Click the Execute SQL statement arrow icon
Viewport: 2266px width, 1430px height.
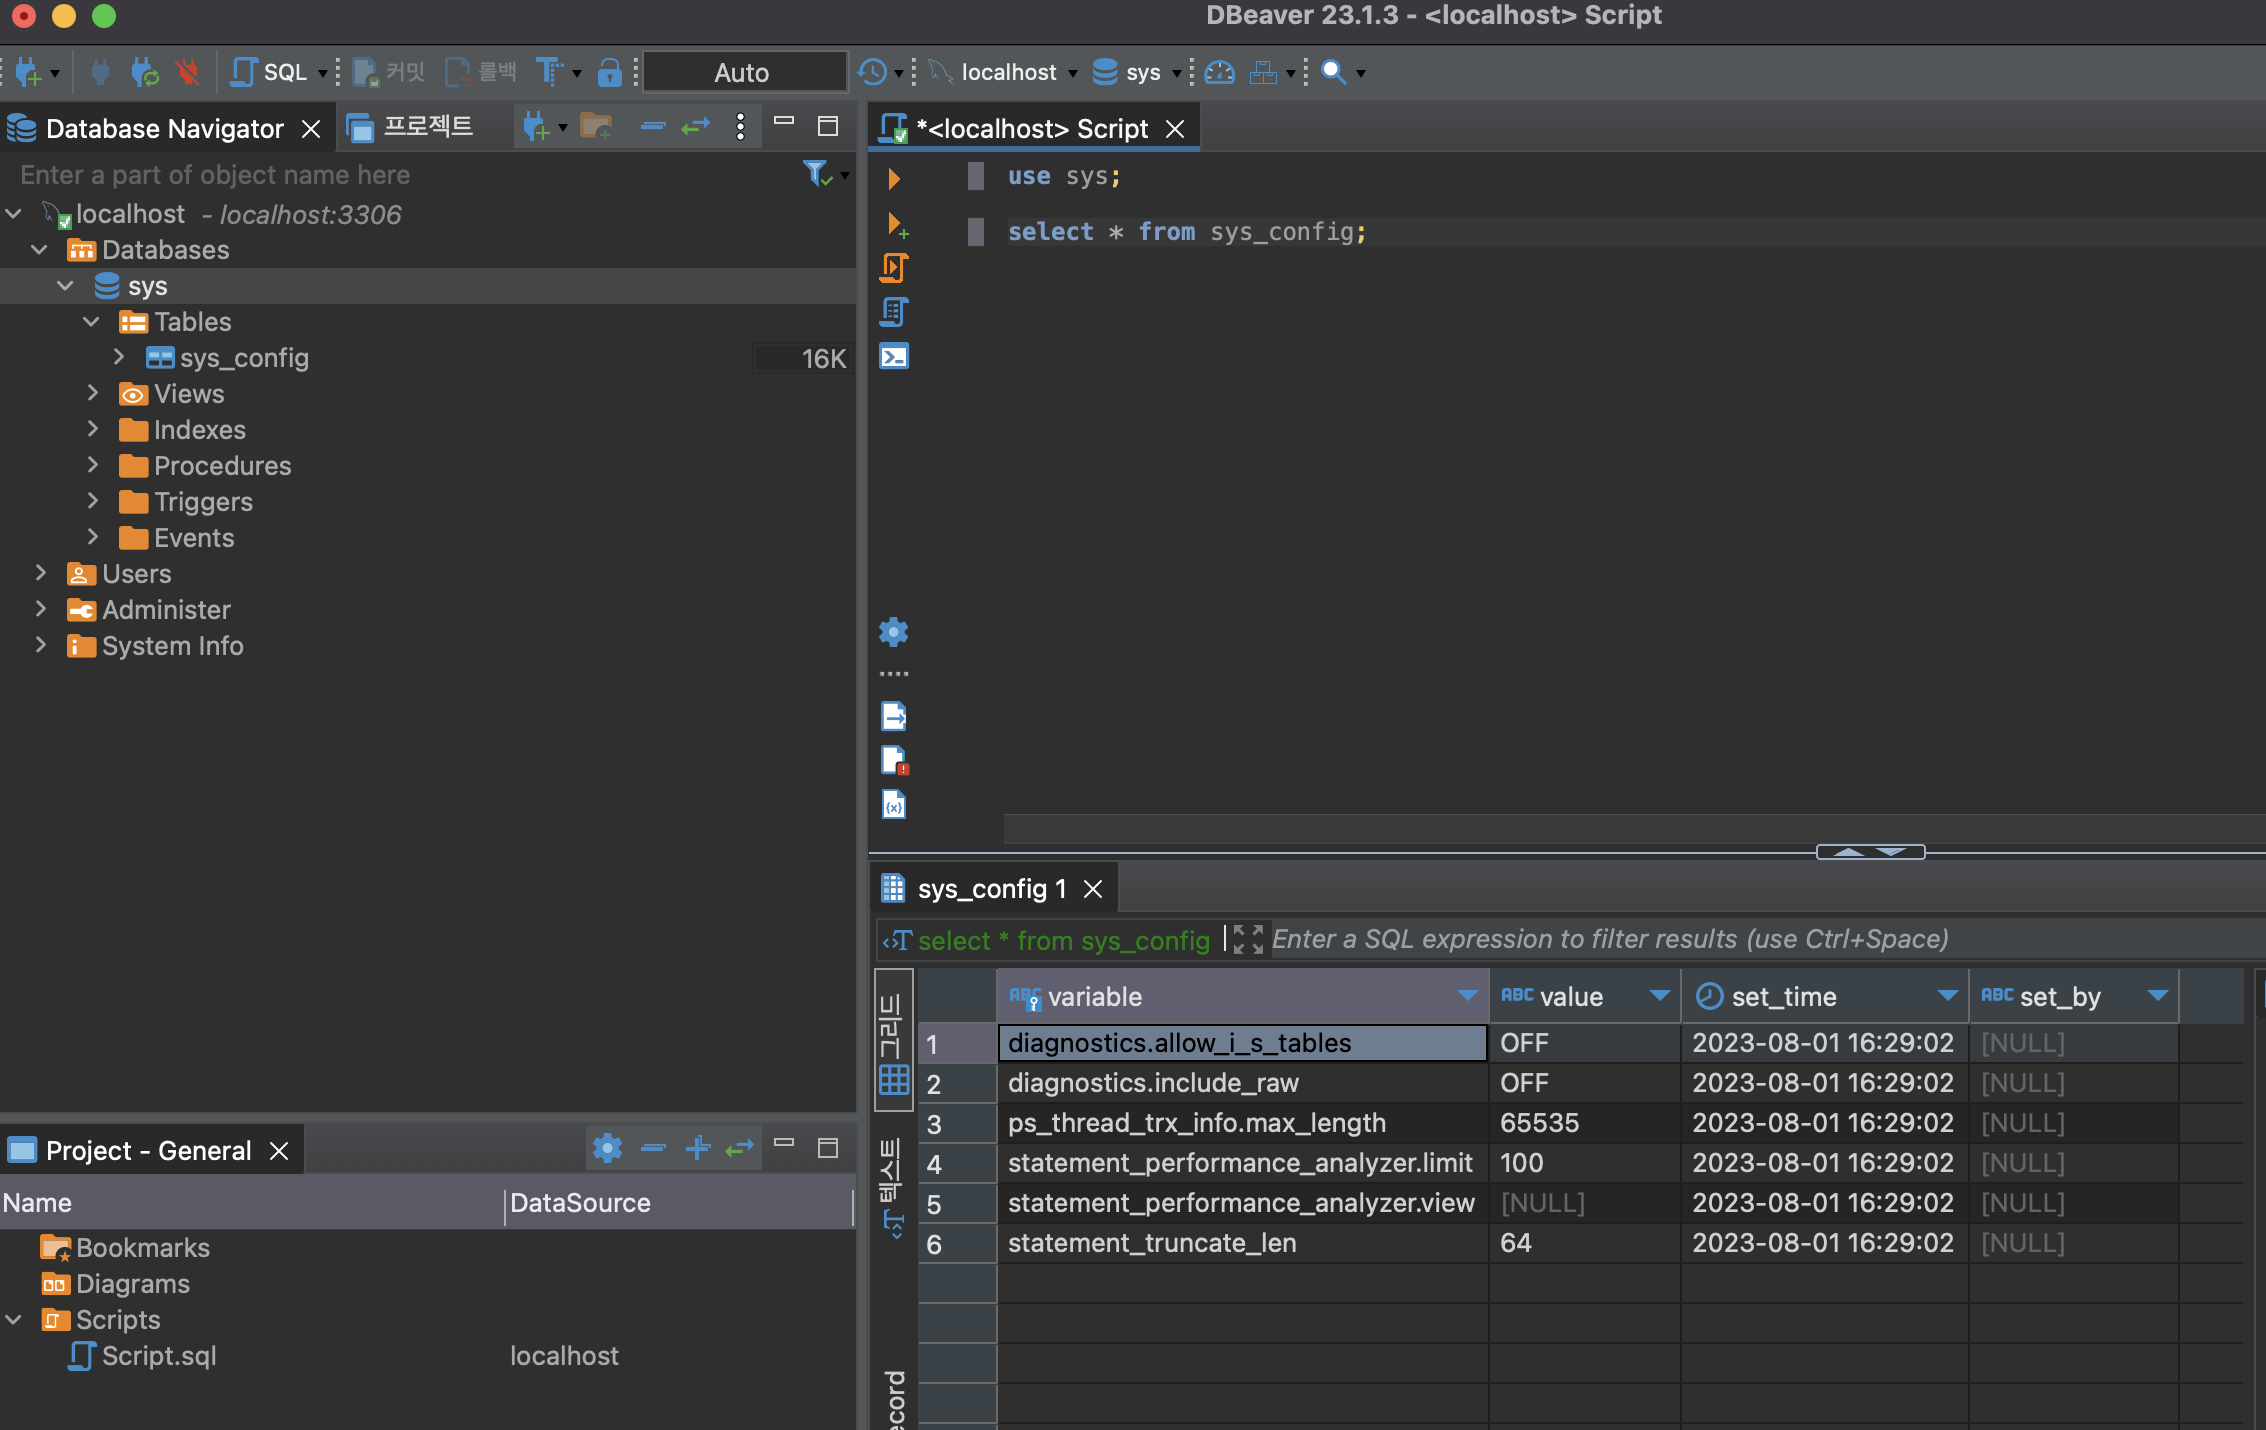894,179
